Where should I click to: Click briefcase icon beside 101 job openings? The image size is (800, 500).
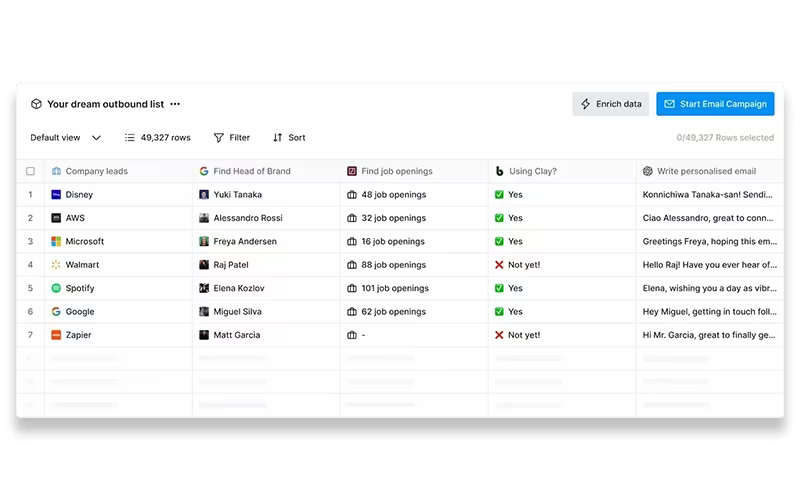tap(352, 289)
